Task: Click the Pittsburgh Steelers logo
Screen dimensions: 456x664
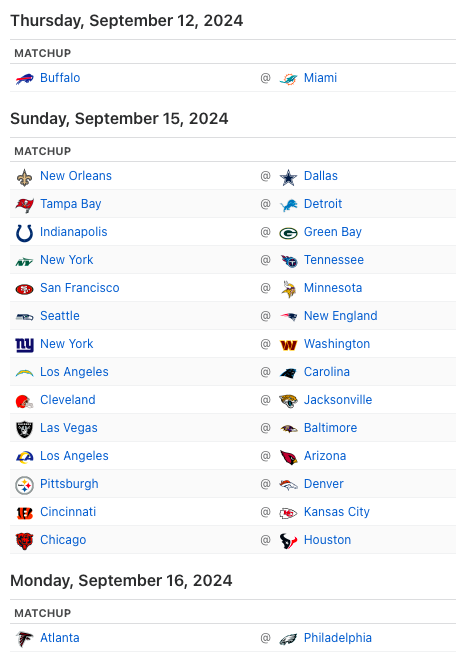Action: pyautogui.click(x=24, y=485)
